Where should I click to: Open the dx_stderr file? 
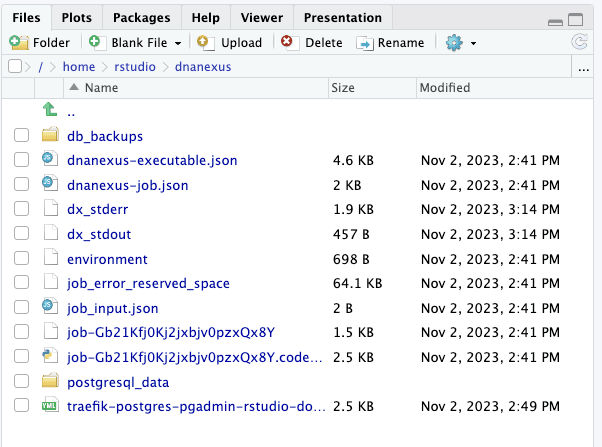point(98,210)
